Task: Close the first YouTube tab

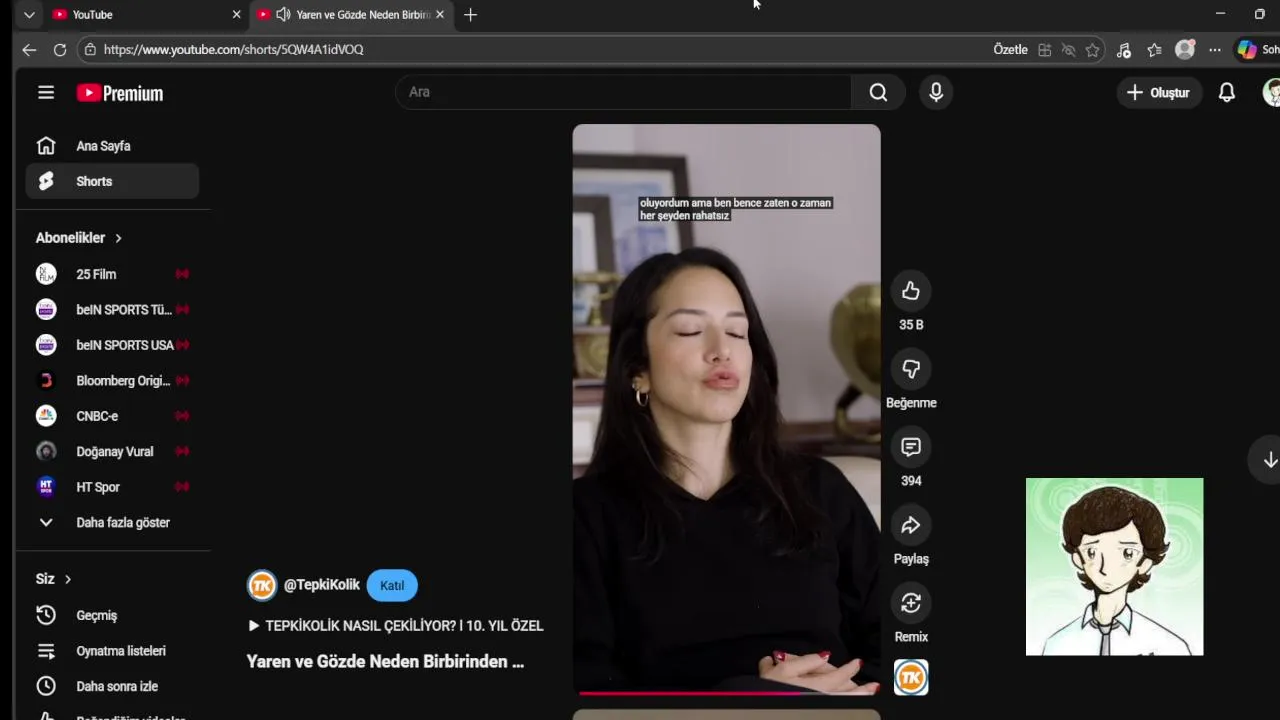Action: pos(236,15)
